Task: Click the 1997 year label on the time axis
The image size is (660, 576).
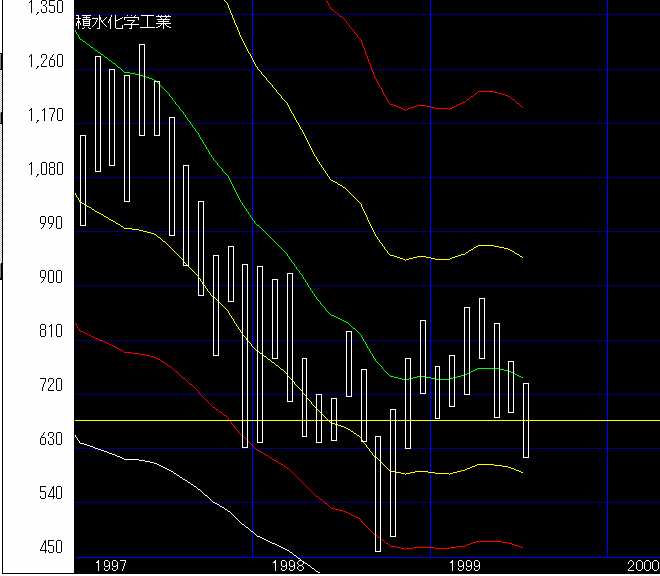Action: (x=110, y=565)
